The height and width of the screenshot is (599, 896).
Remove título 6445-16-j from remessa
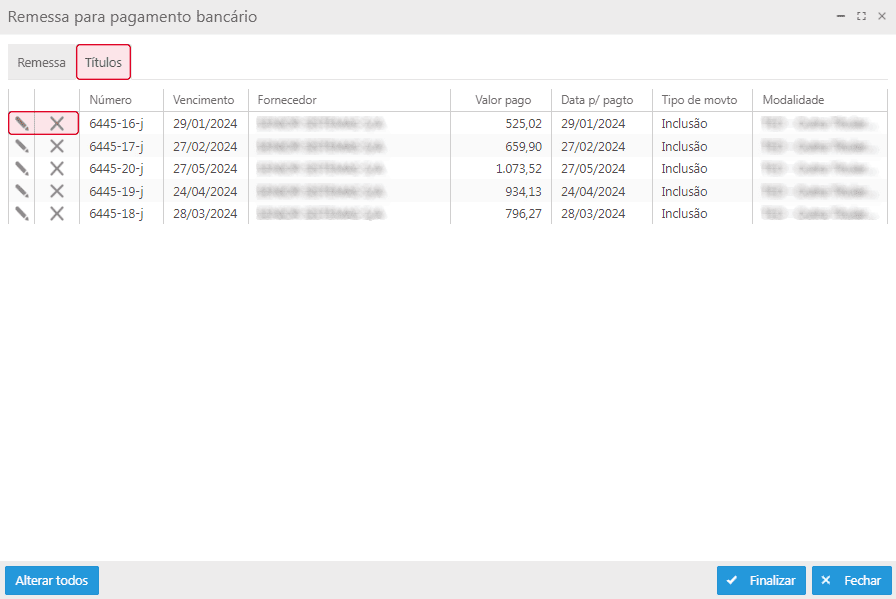click(57, 123)
